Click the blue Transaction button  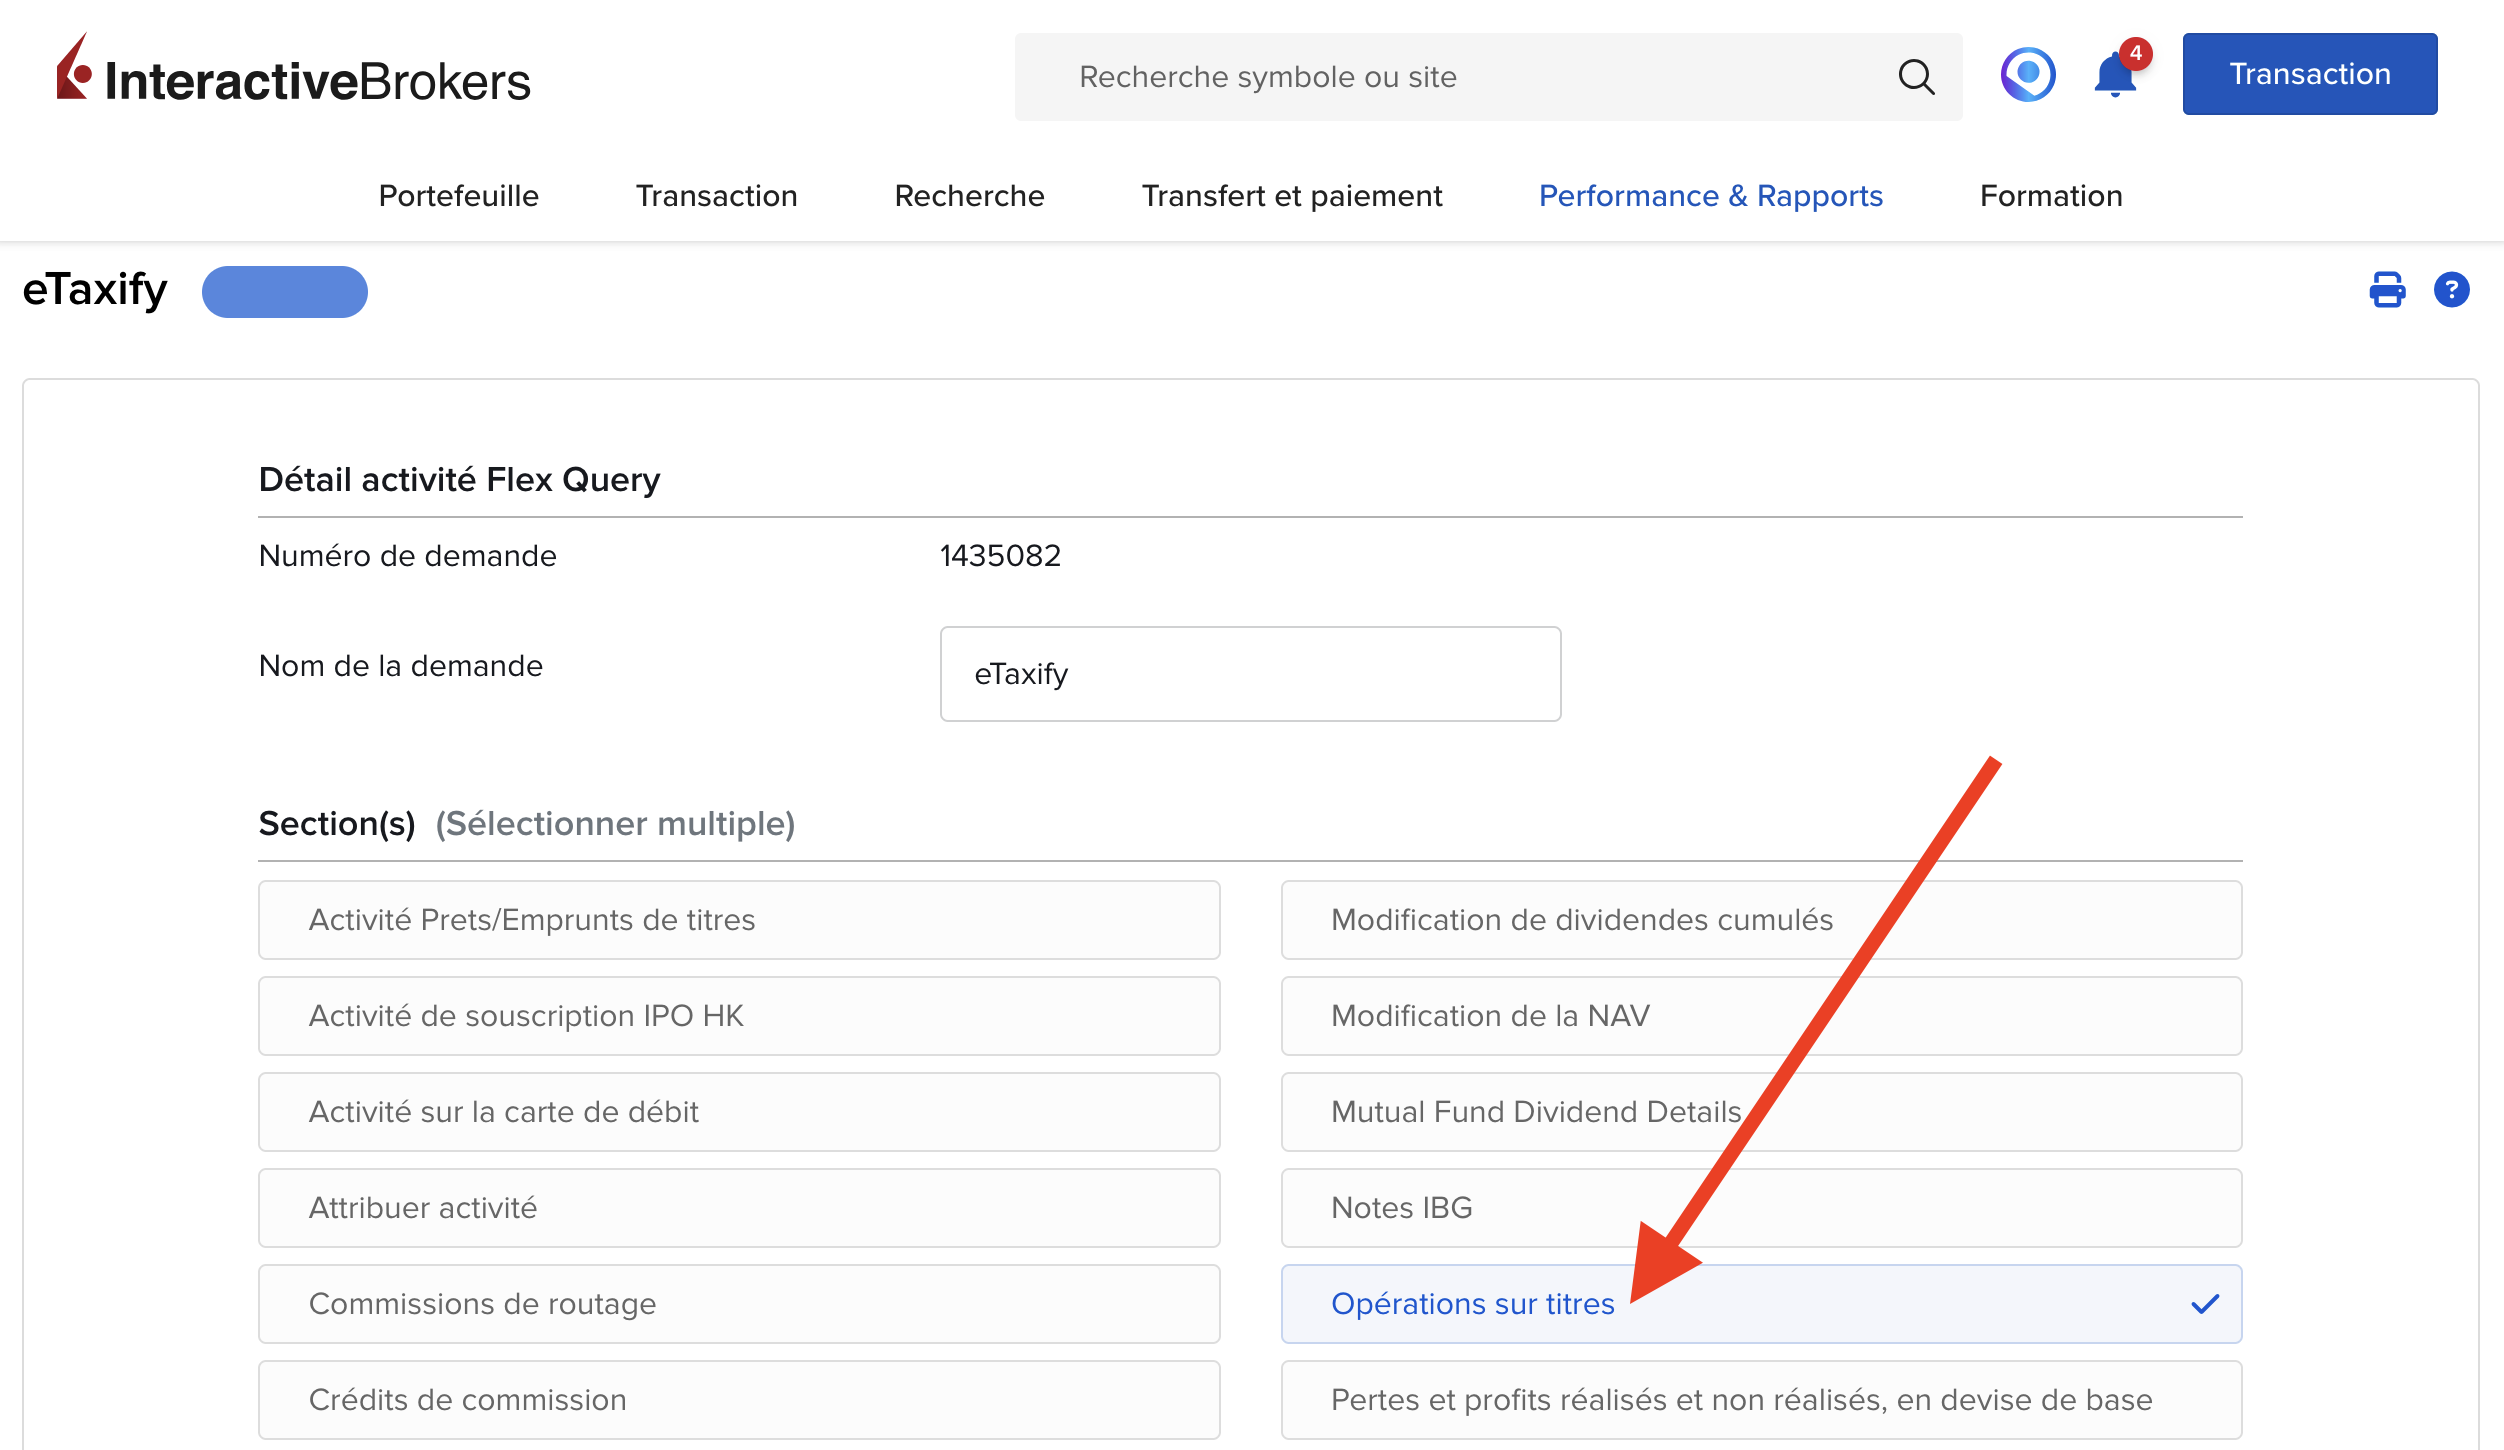[2310, 74]
